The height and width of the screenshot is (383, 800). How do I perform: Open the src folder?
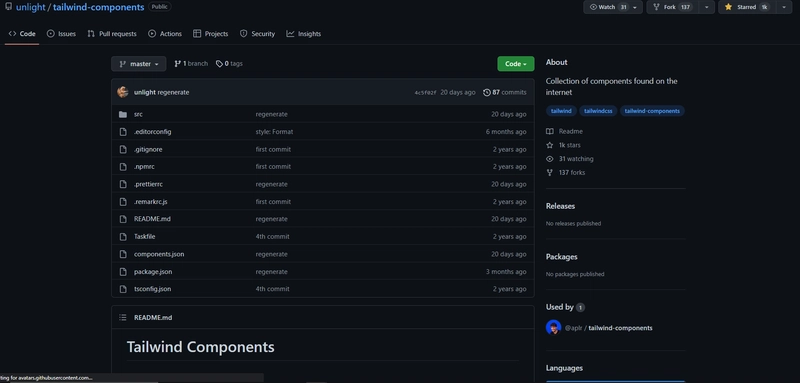pos(138,114)
